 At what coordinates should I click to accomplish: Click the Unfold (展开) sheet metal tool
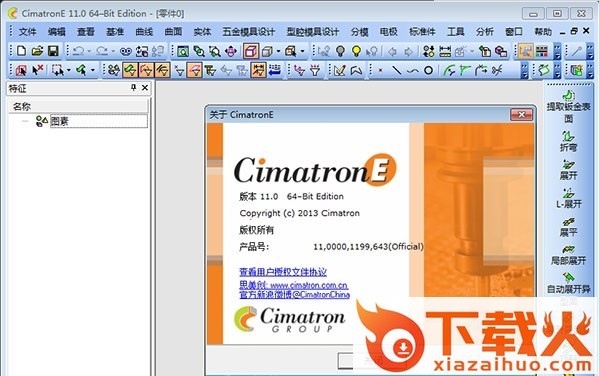click(568, 170)
